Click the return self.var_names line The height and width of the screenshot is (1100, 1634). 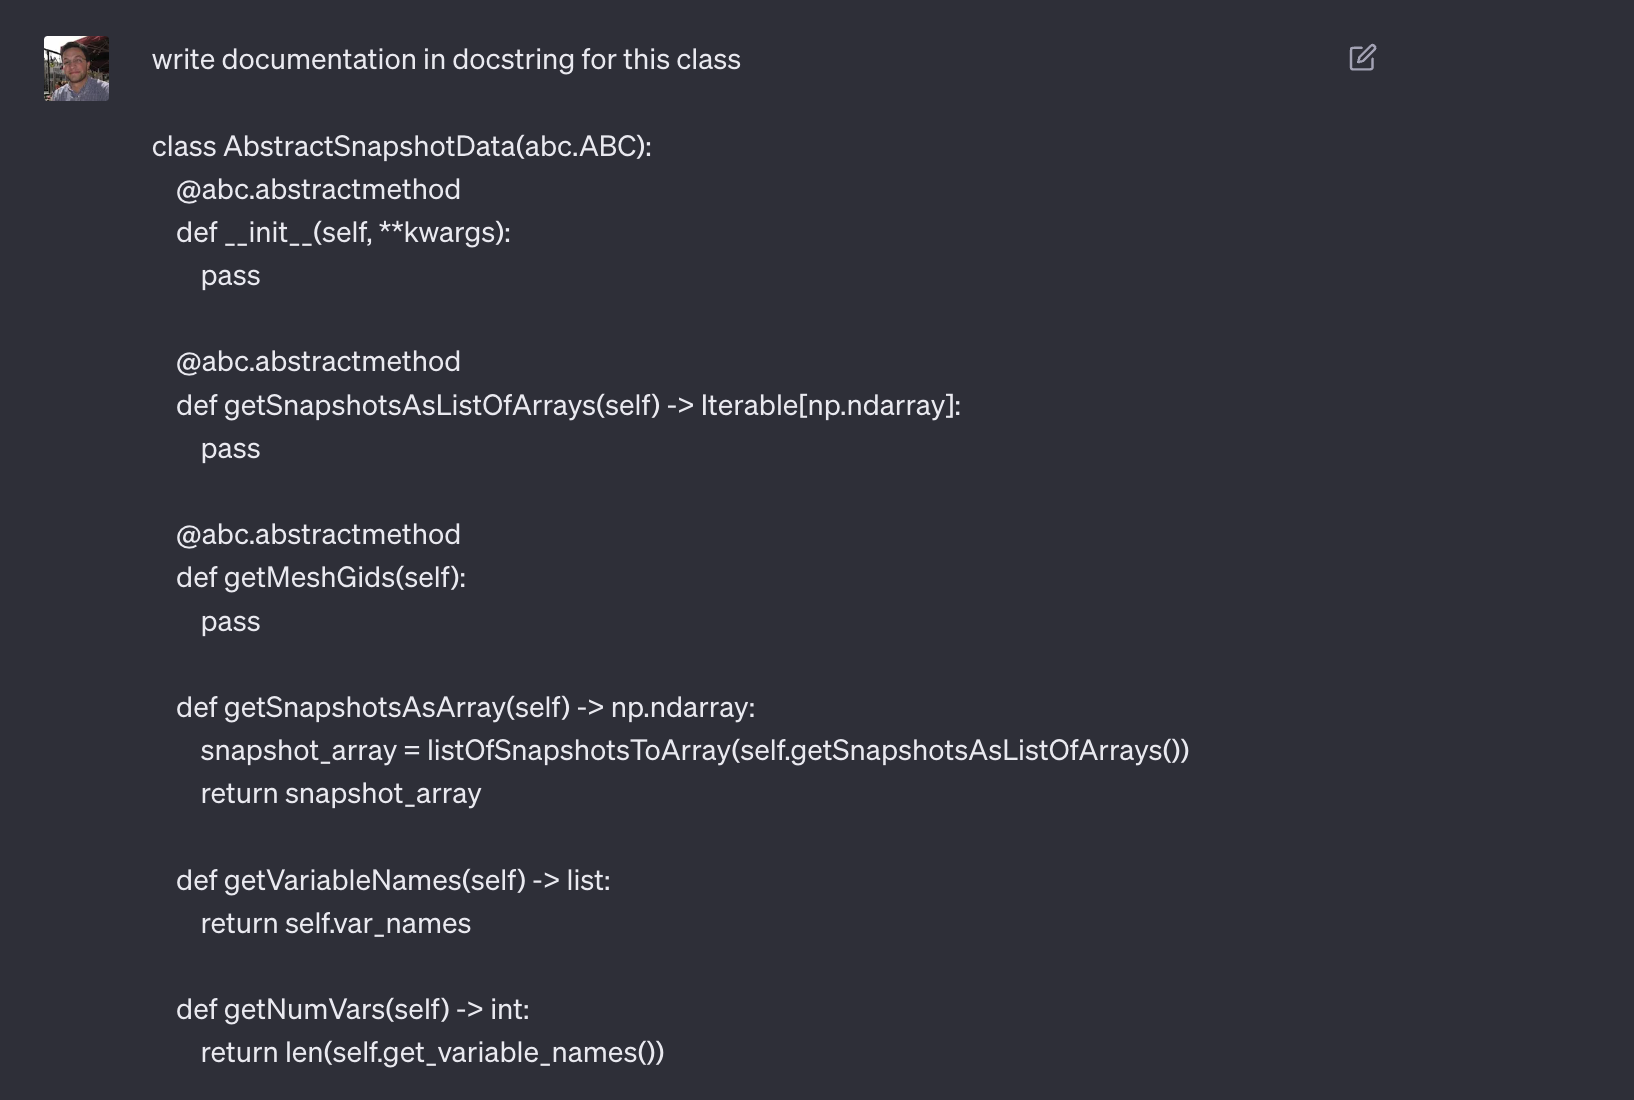[x=336, y=923]
